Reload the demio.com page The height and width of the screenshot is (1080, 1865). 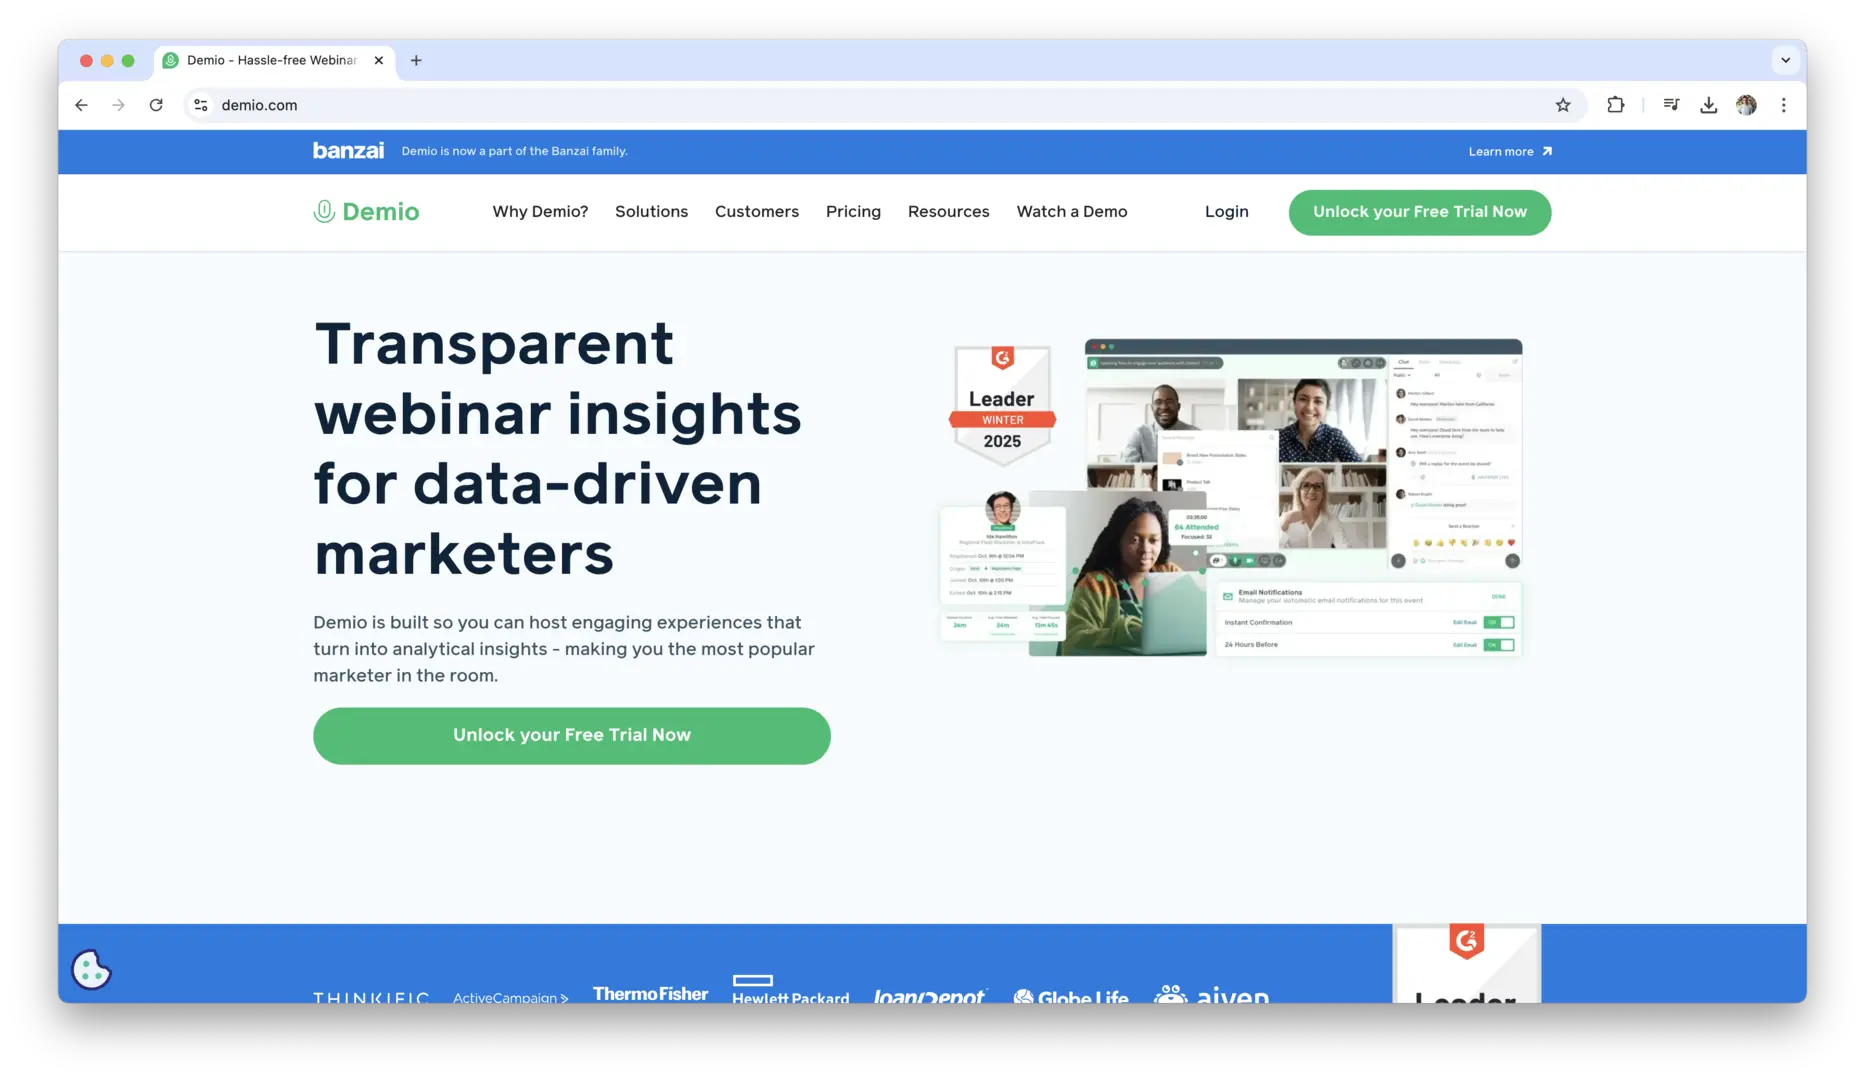click(x=156, y=105)
